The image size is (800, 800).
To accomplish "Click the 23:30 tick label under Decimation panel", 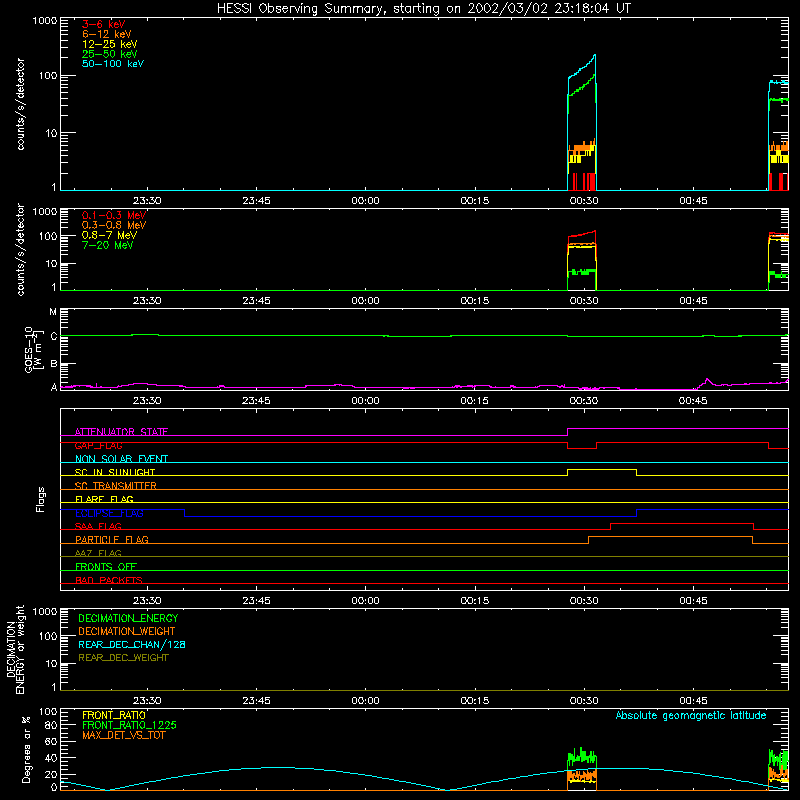I will (147, 701).
